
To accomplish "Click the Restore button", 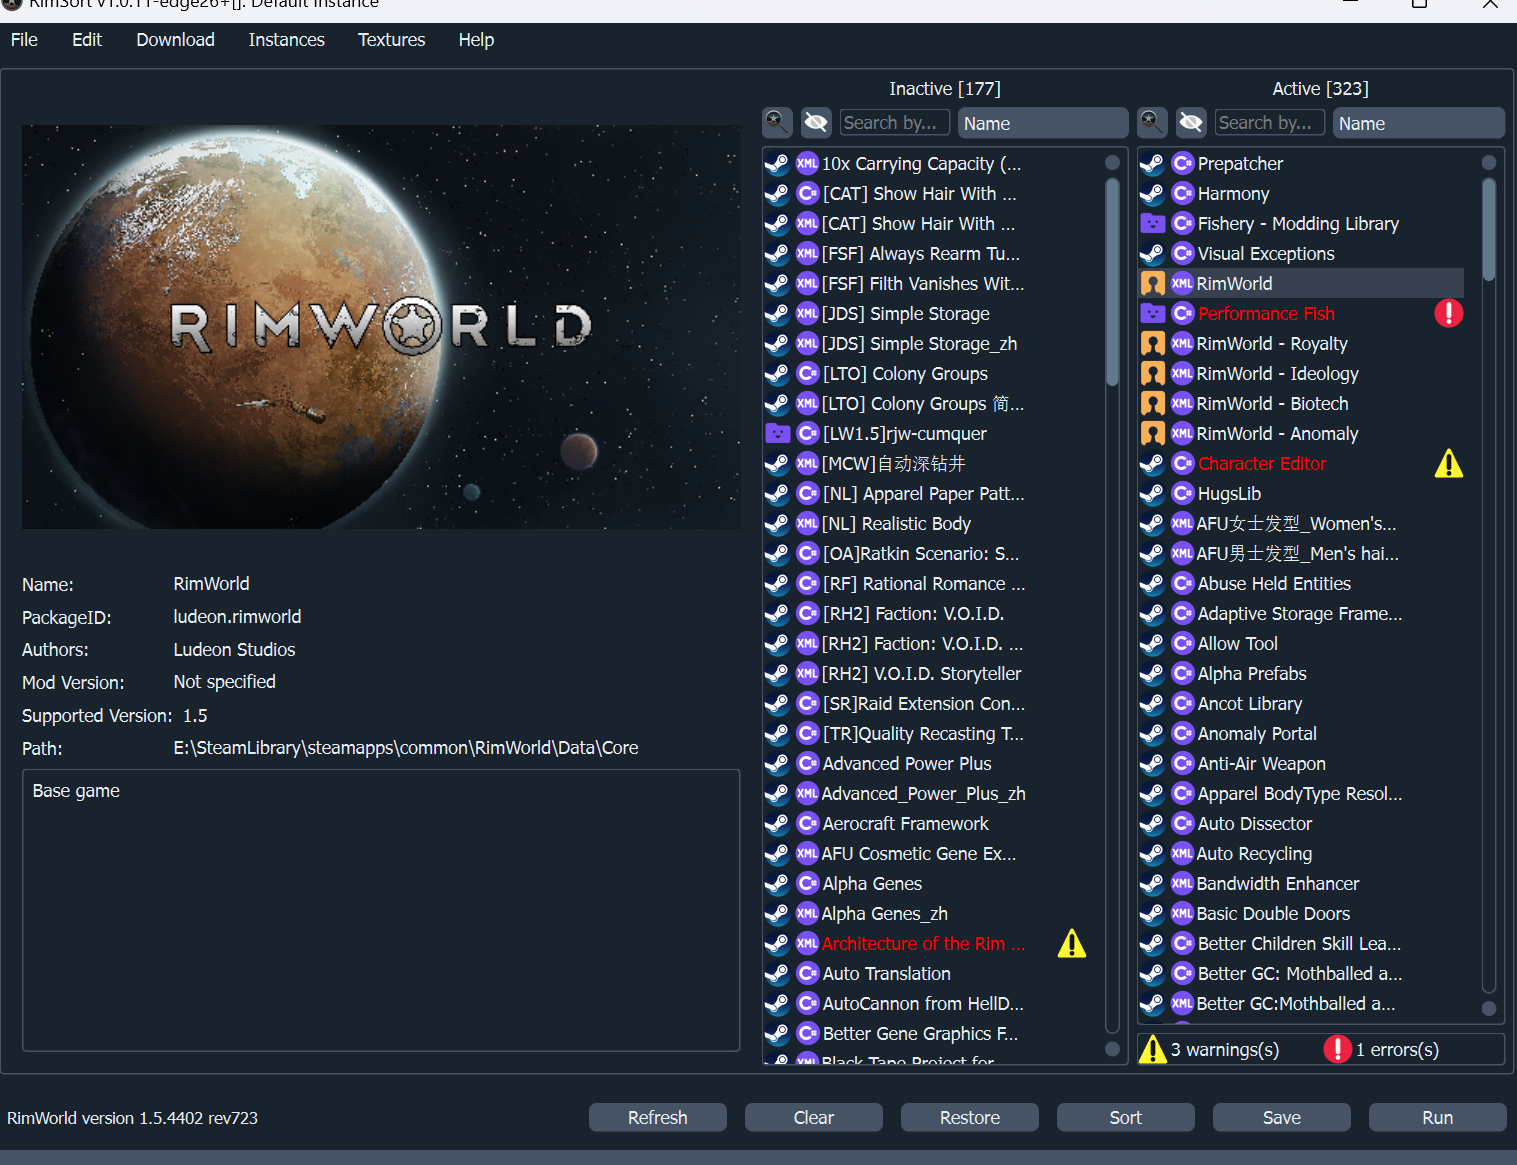I will pos(969,1117).
